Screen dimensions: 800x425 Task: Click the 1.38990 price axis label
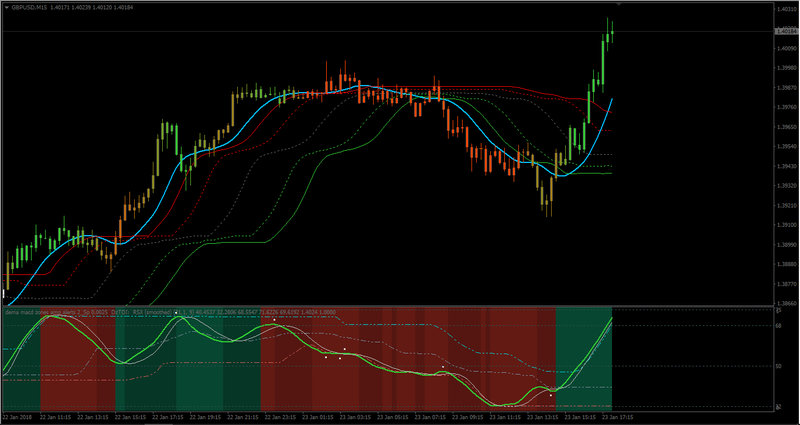[786, 245]
